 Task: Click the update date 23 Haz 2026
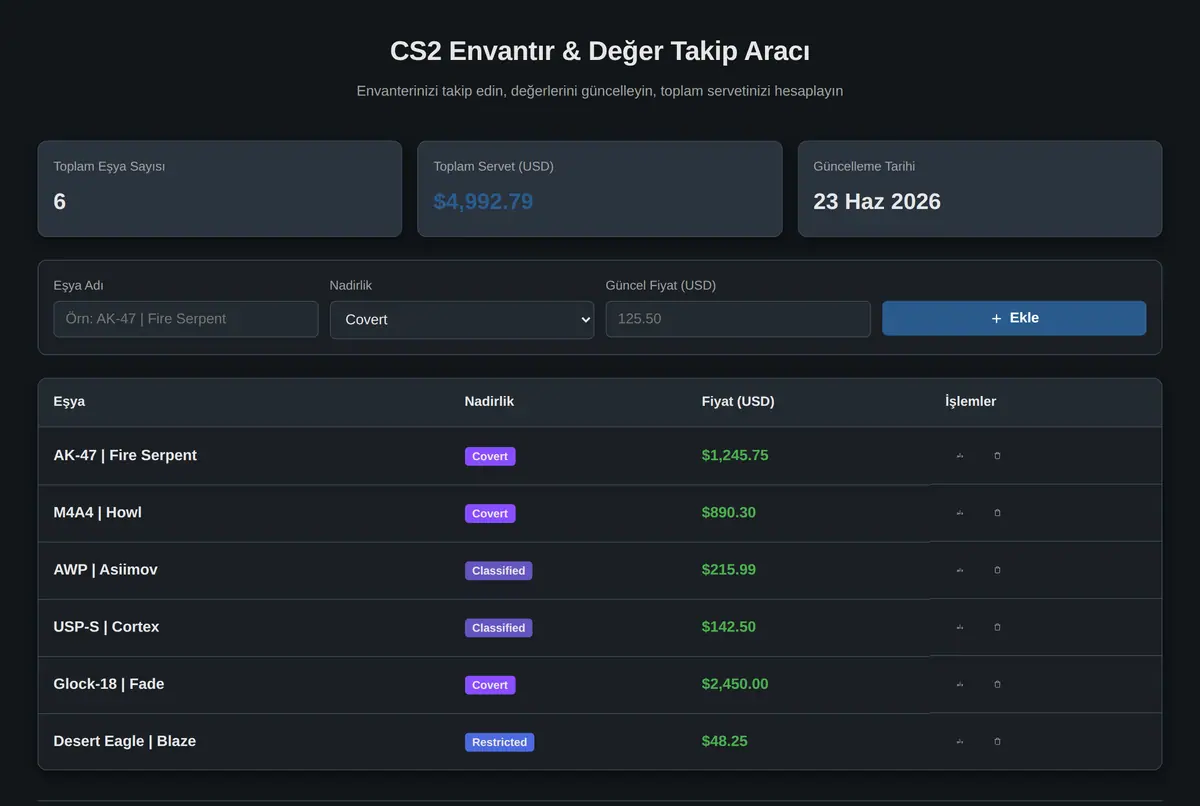click(x=877, y=201)
